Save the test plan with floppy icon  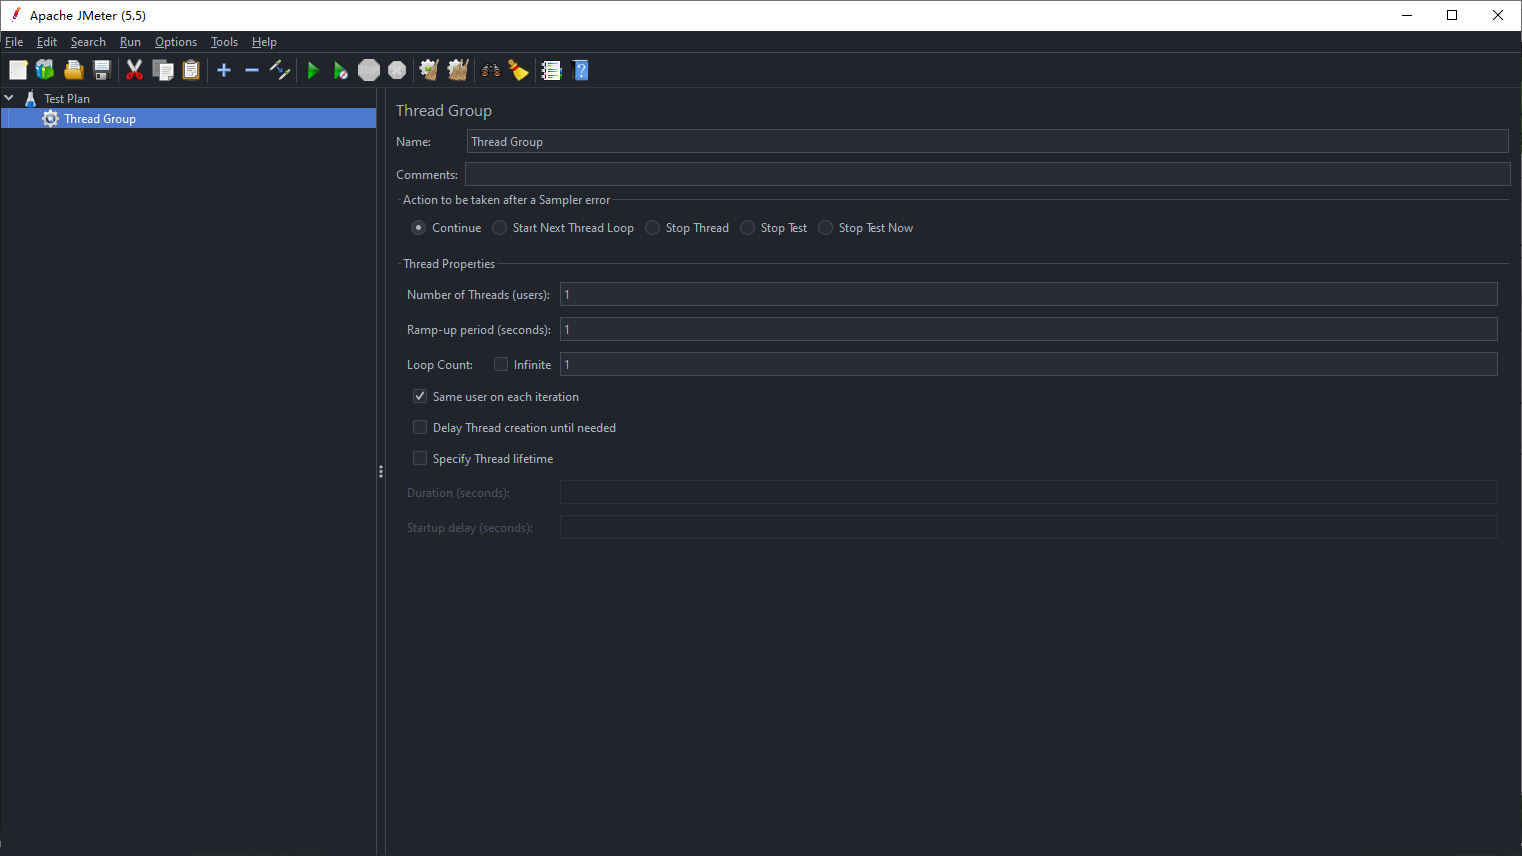(x=101, y=70)
